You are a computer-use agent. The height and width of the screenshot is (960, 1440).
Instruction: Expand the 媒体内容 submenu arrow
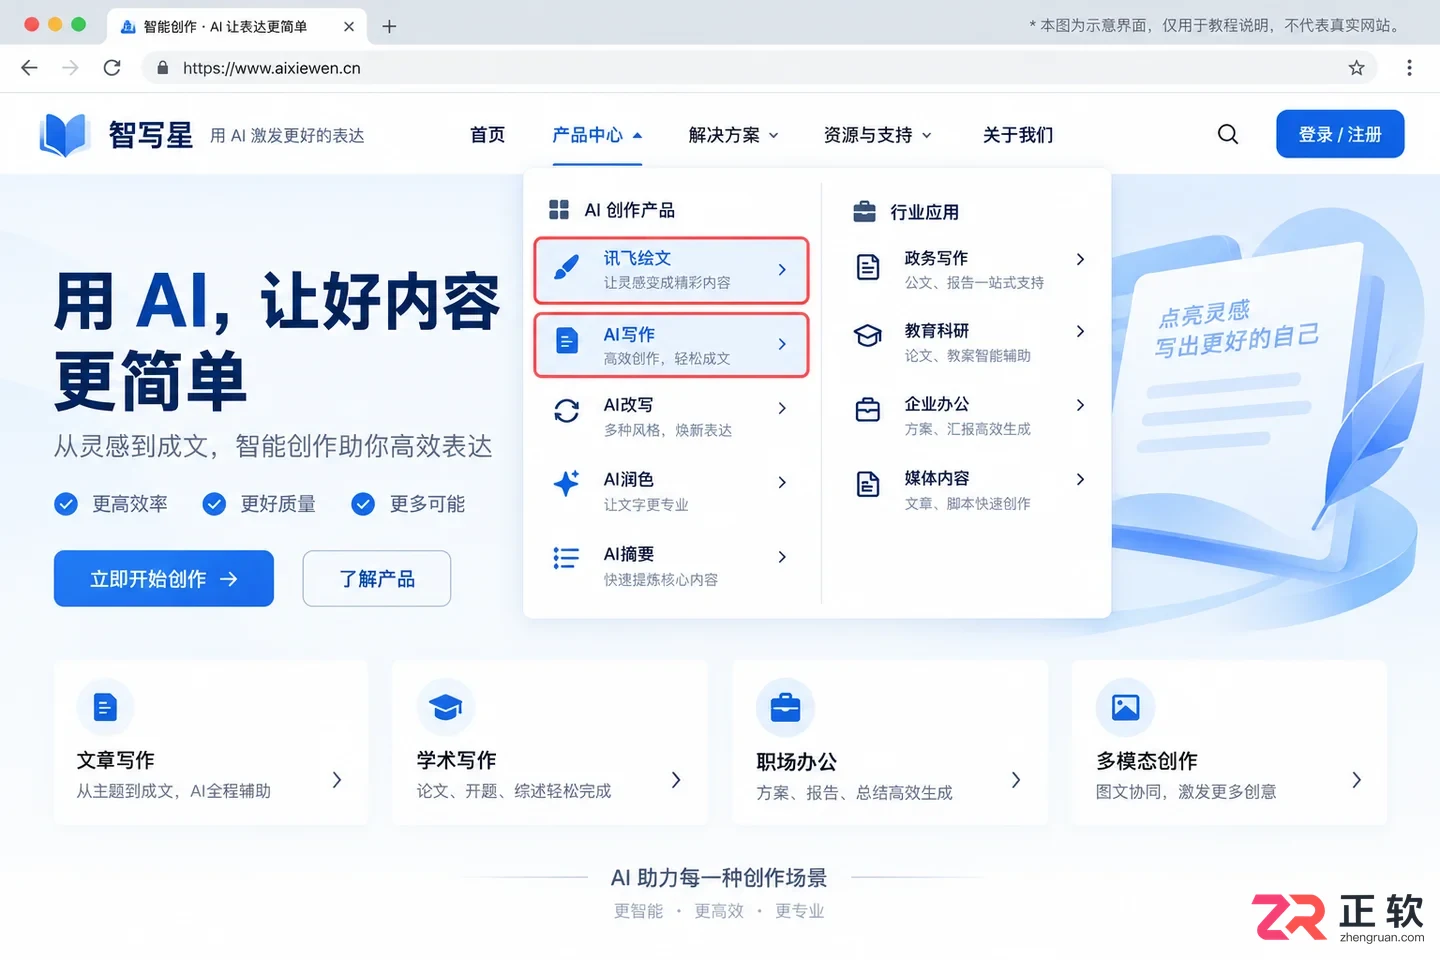1080,479
